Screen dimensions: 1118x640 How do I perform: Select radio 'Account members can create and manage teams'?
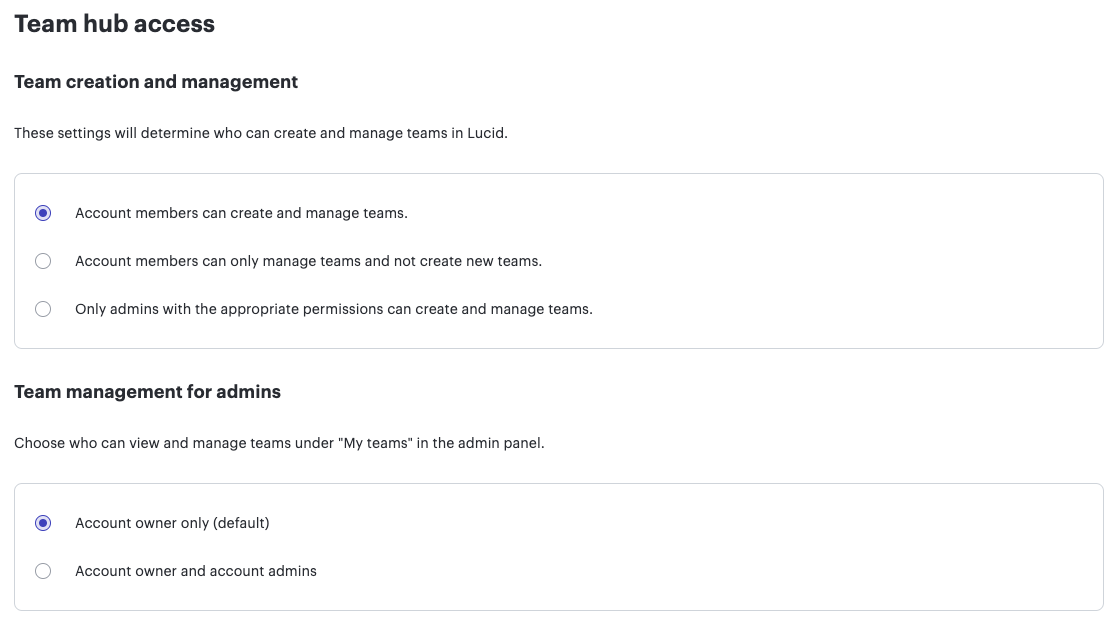point(43,213)
